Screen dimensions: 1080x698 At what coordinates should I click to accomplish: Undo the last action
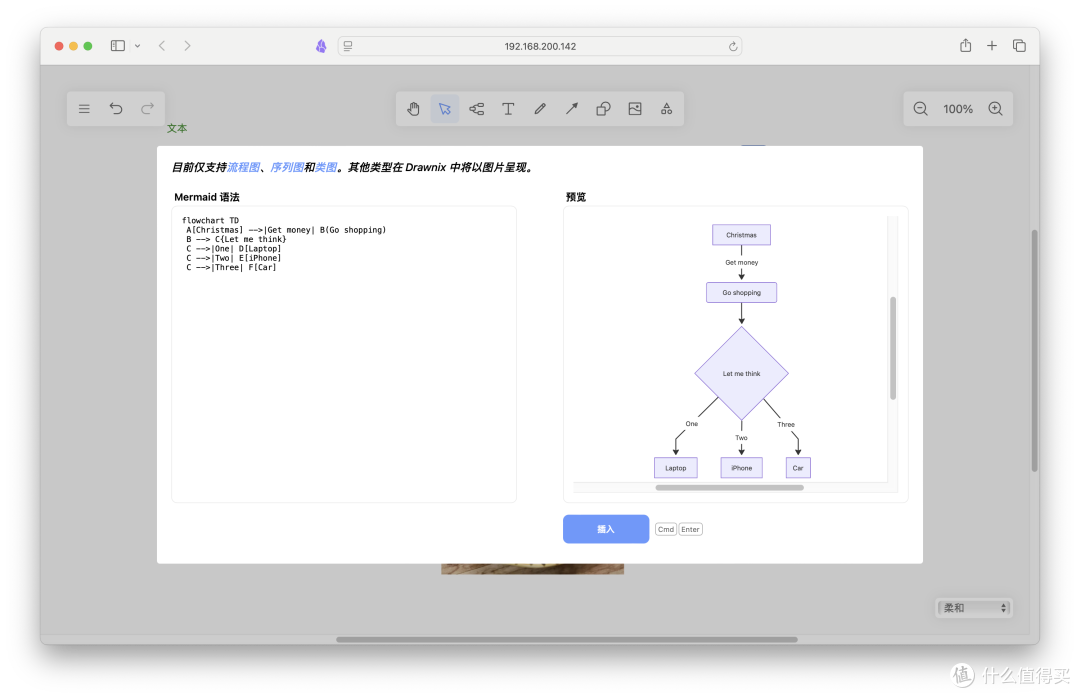click(115, 108)
